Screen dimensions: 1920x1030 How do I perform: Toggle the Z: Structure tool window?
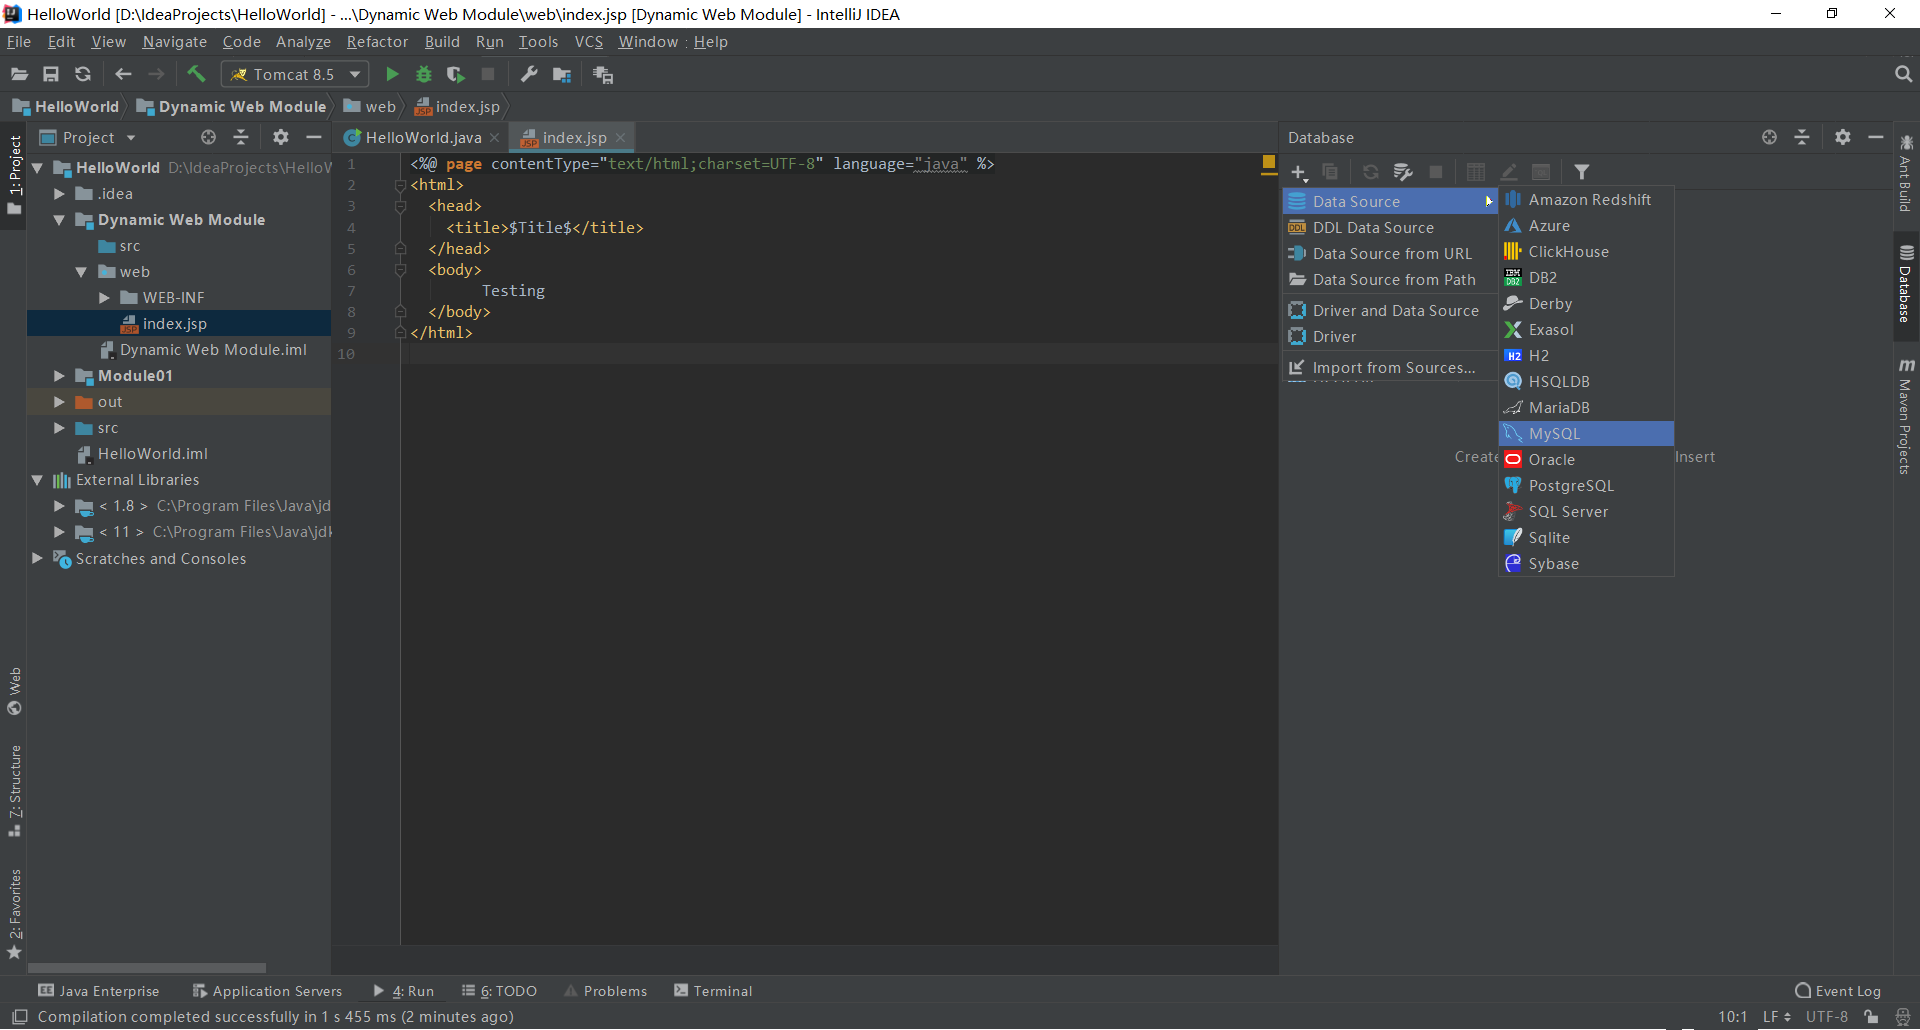click(x=14, y=790)
